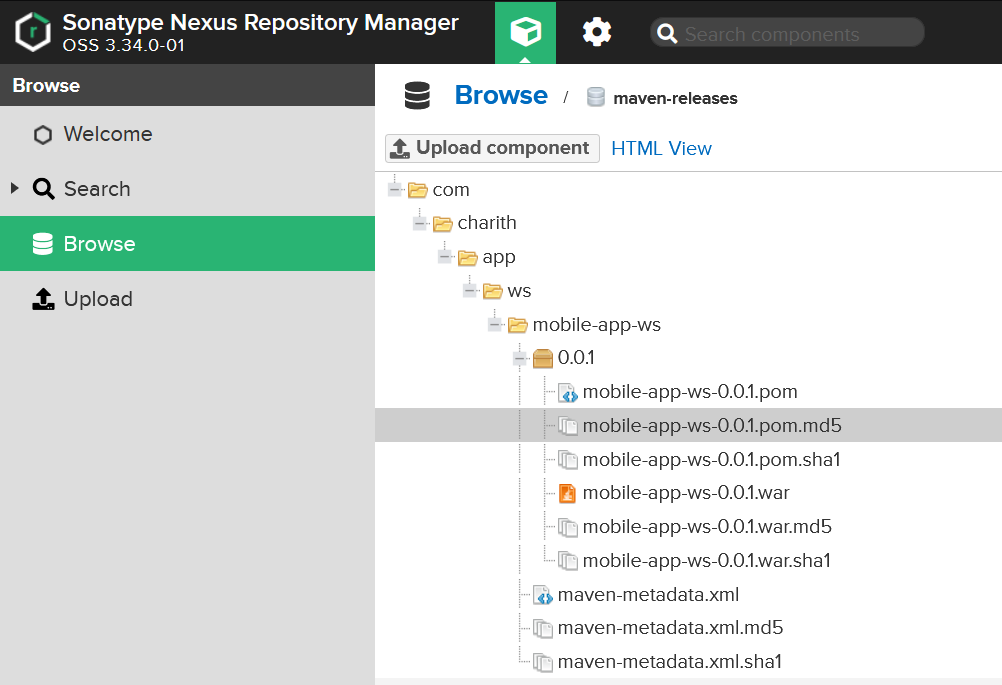Click the maven-metadata.xml file icon
This screenshot has width=1002, height=685.
[543, 596]
